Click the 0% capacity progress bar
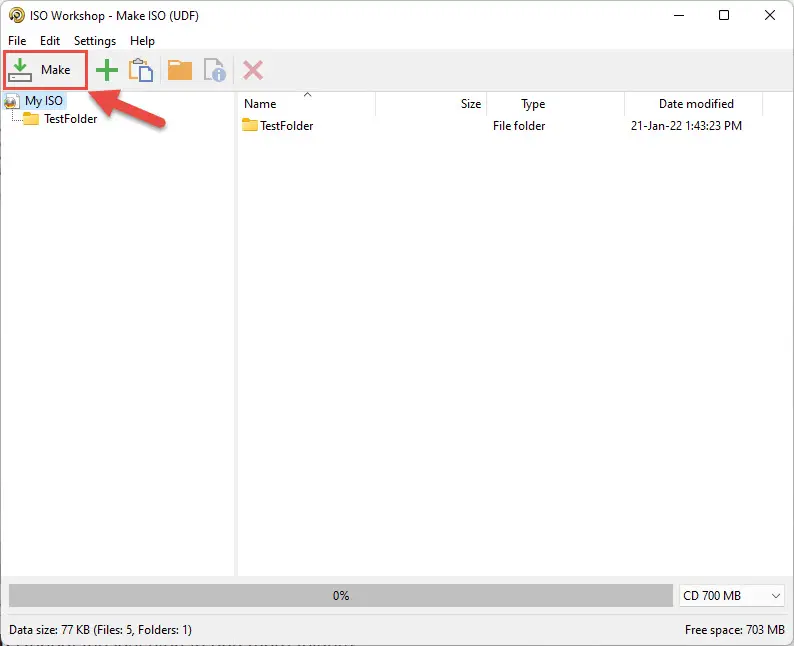 pyautogui.click(x=341, y=595)
